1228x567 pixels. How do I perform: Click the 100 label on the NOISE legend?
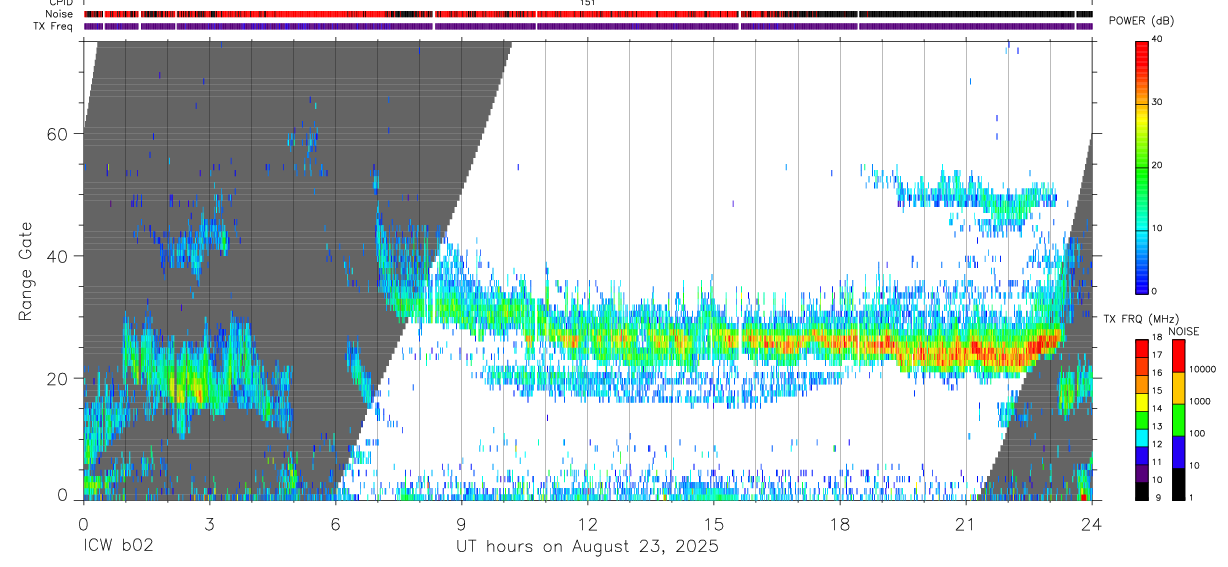coord(1197,433)
